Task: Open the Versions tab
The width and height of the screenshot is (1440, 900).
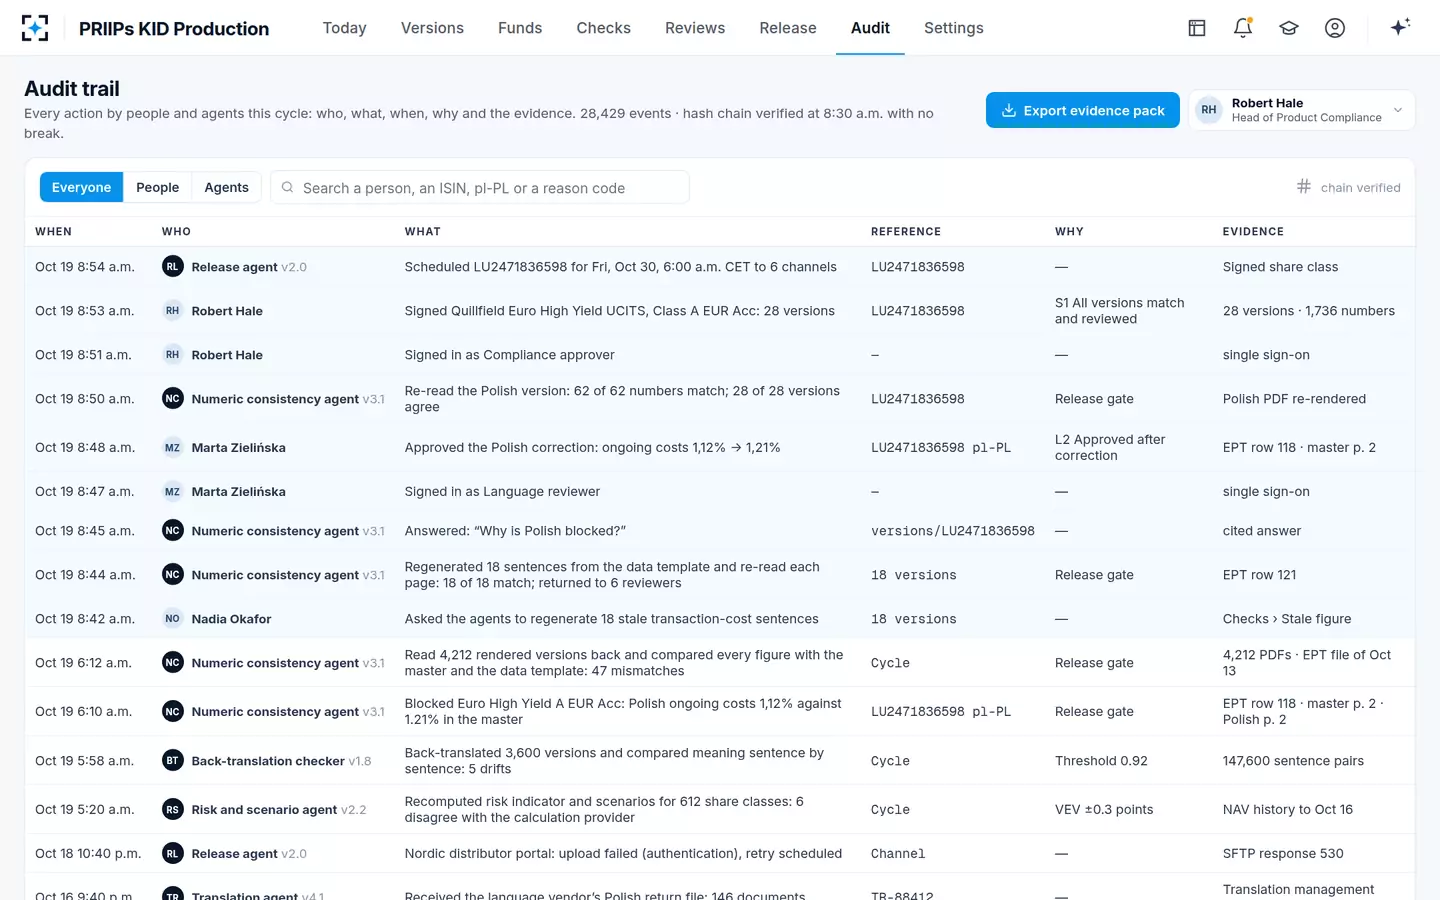Action: tap(432, 28)
